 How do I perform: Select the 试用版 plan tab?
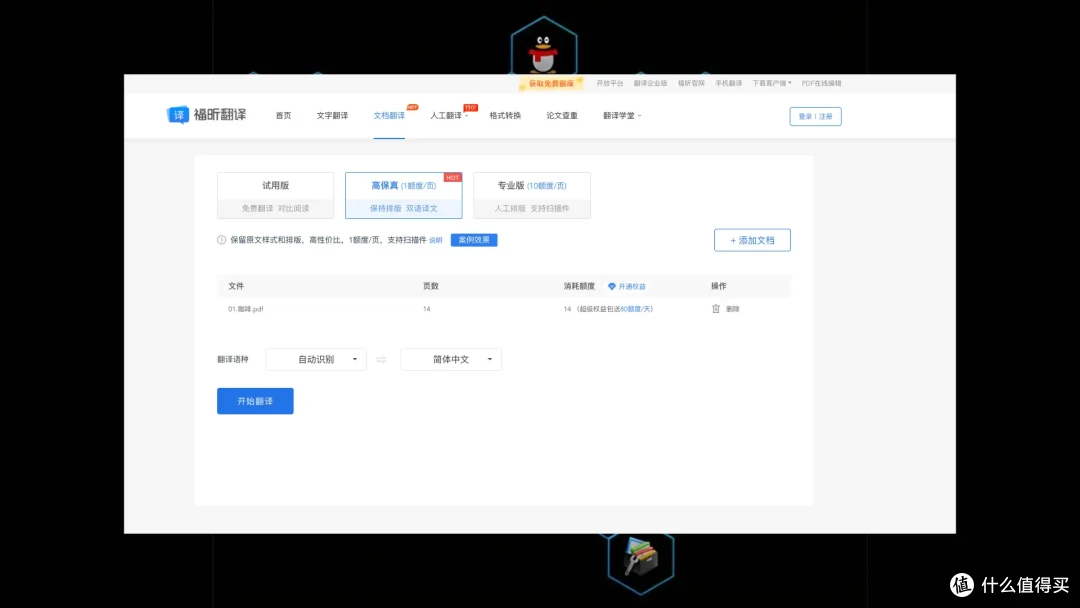click(276, 196)
